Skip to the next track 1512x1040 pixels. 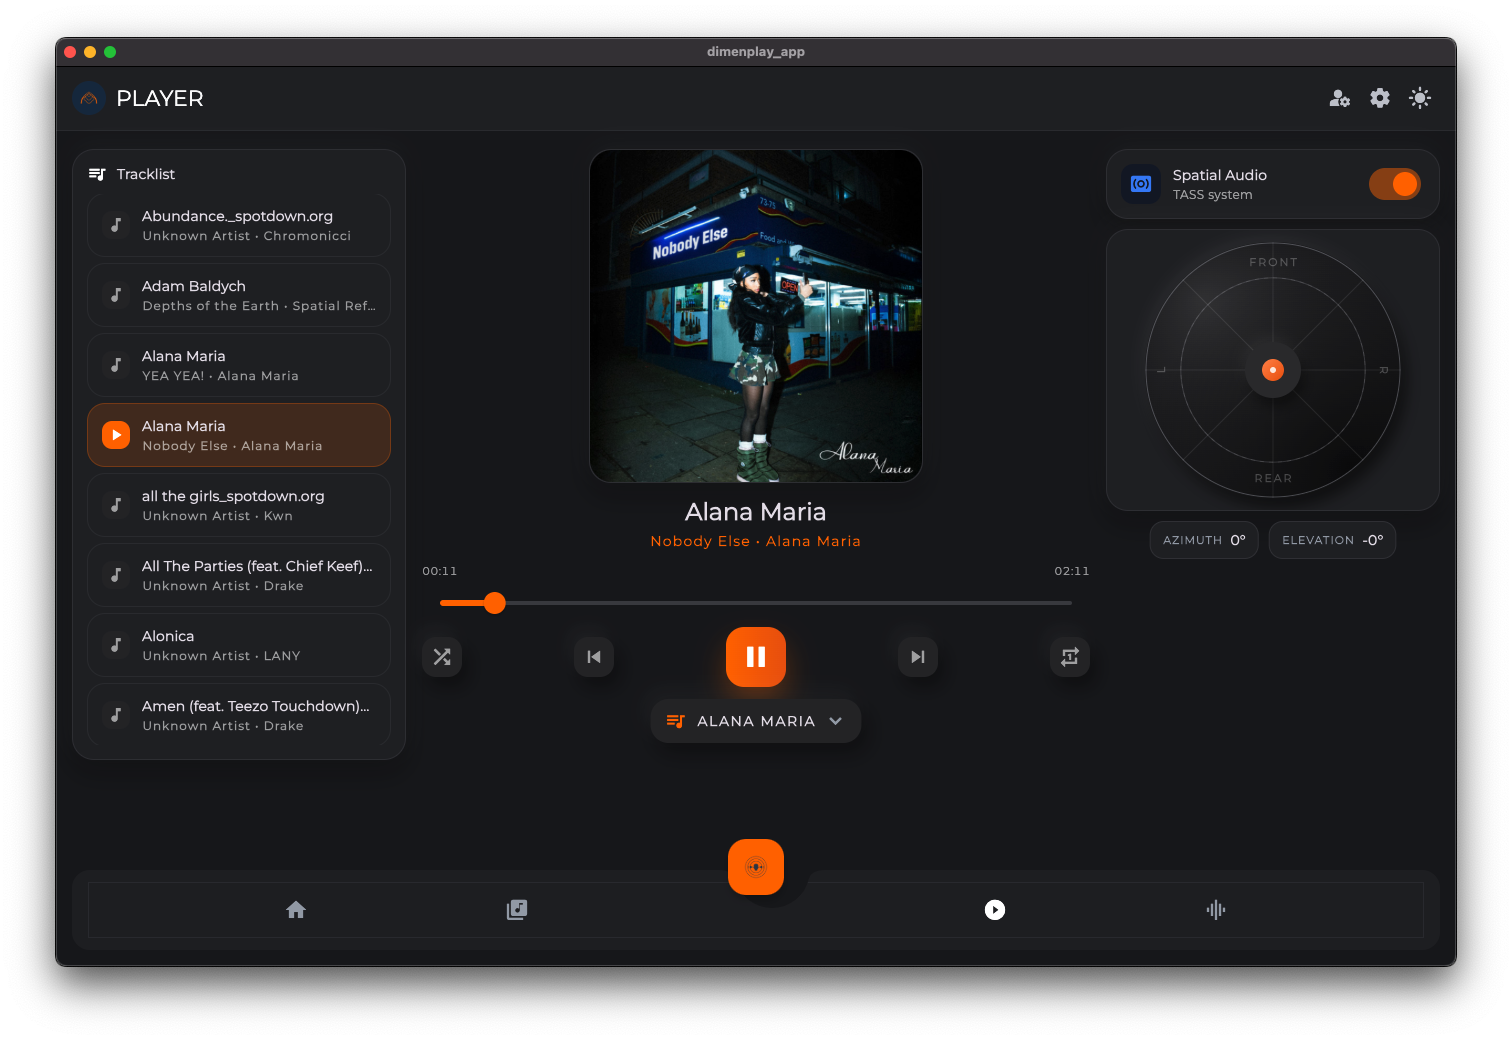tap(918, 657)
